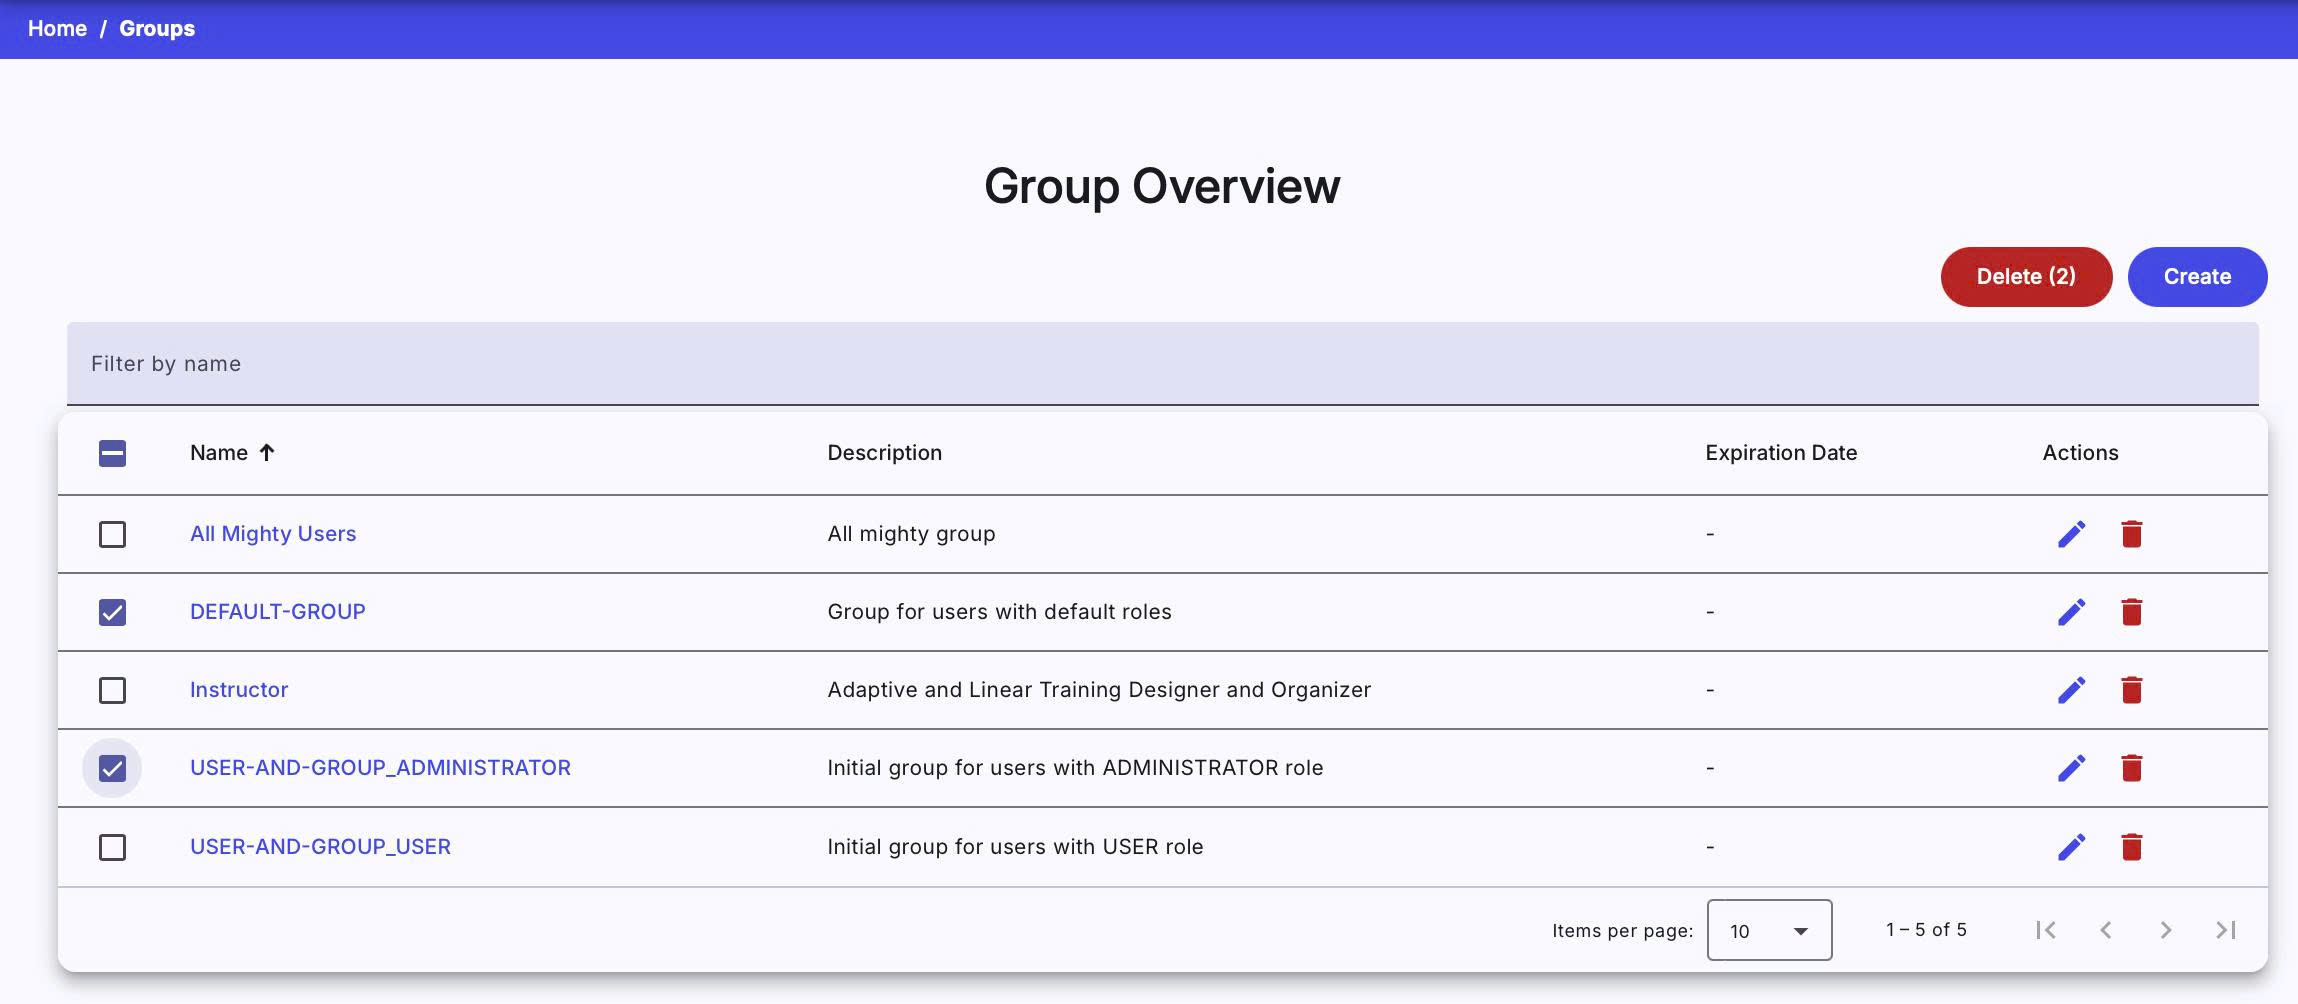
Task: Go to the first page
Action: point(2045,930)
